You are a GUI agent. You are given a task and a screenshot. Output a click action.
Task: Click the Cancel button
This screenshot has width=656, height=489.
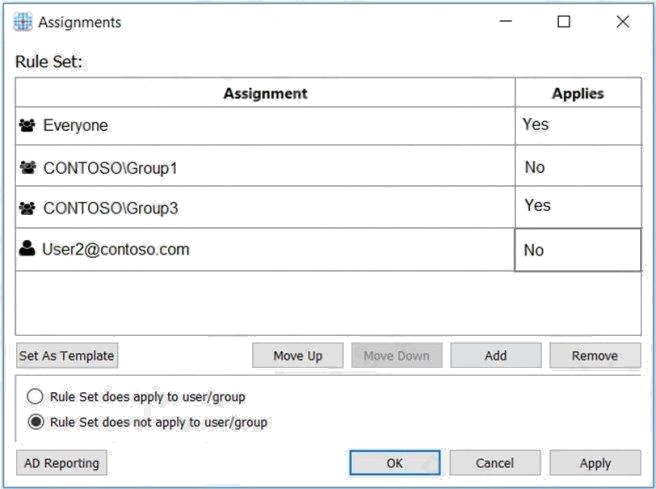[x=495, y=463]
